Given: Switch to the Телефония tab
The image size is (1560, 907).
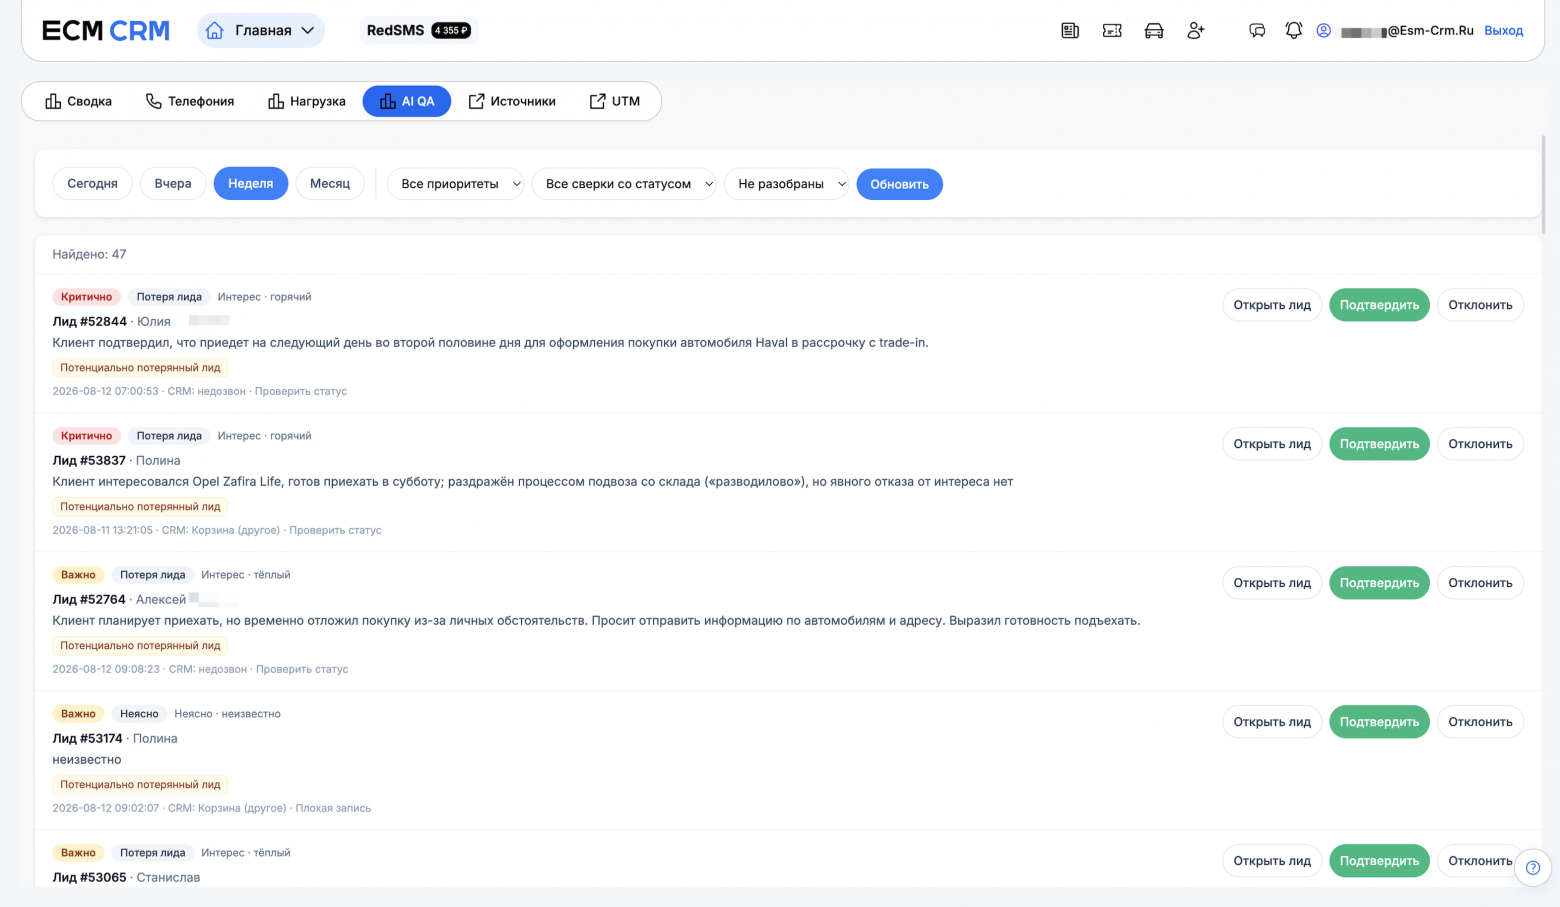Looking at the screenshot, I should (x=190, y=101).
